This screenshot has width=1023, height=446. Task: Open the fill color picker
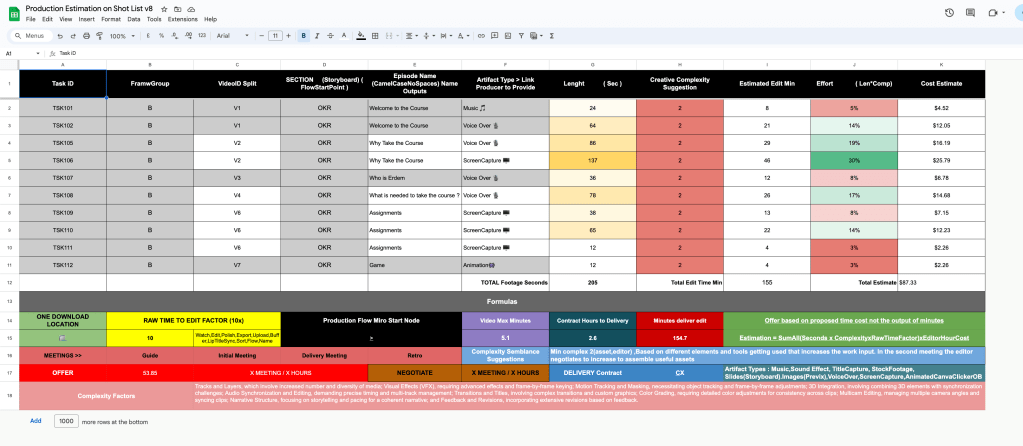pyautogui.click(x=361, y=36)
